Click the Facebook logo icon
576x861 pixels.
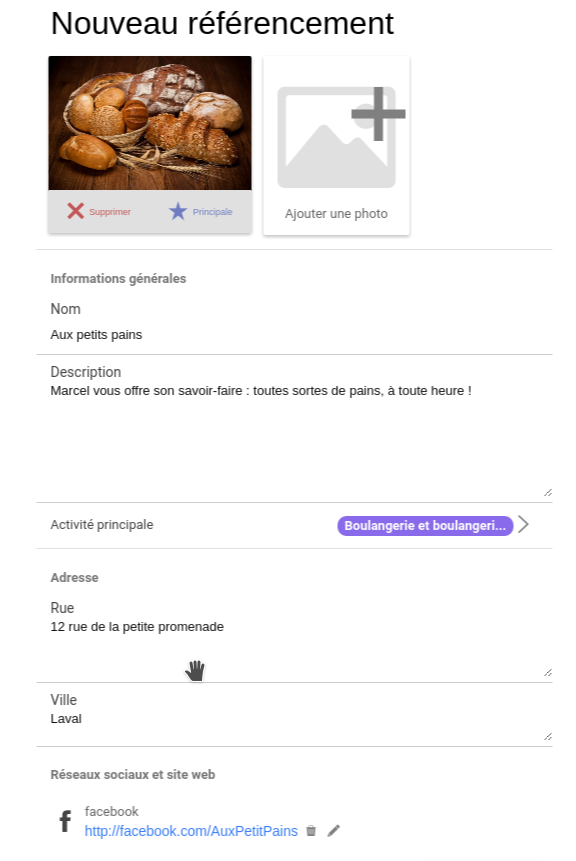pyautogui.click(x=65, y=821)
